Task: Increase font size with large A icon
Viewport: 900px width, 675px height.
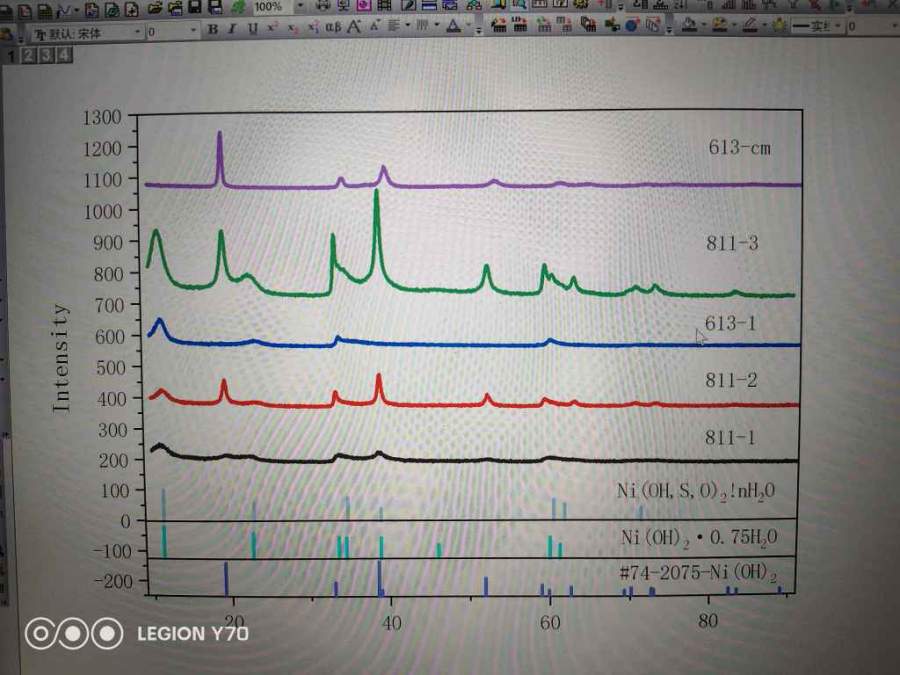Action: pyautogui.click(x=354, y=27)
